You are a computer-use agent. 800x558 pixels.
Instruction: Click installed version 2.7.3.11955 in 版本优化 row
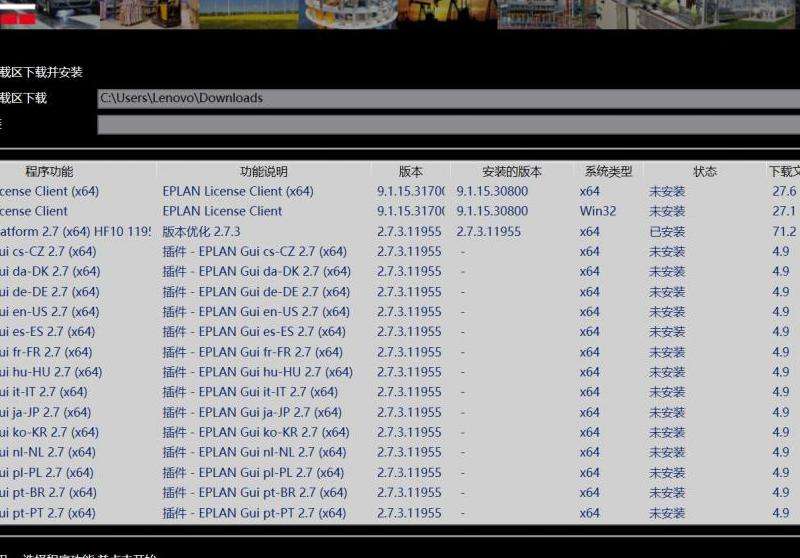[x=488, y=232]
